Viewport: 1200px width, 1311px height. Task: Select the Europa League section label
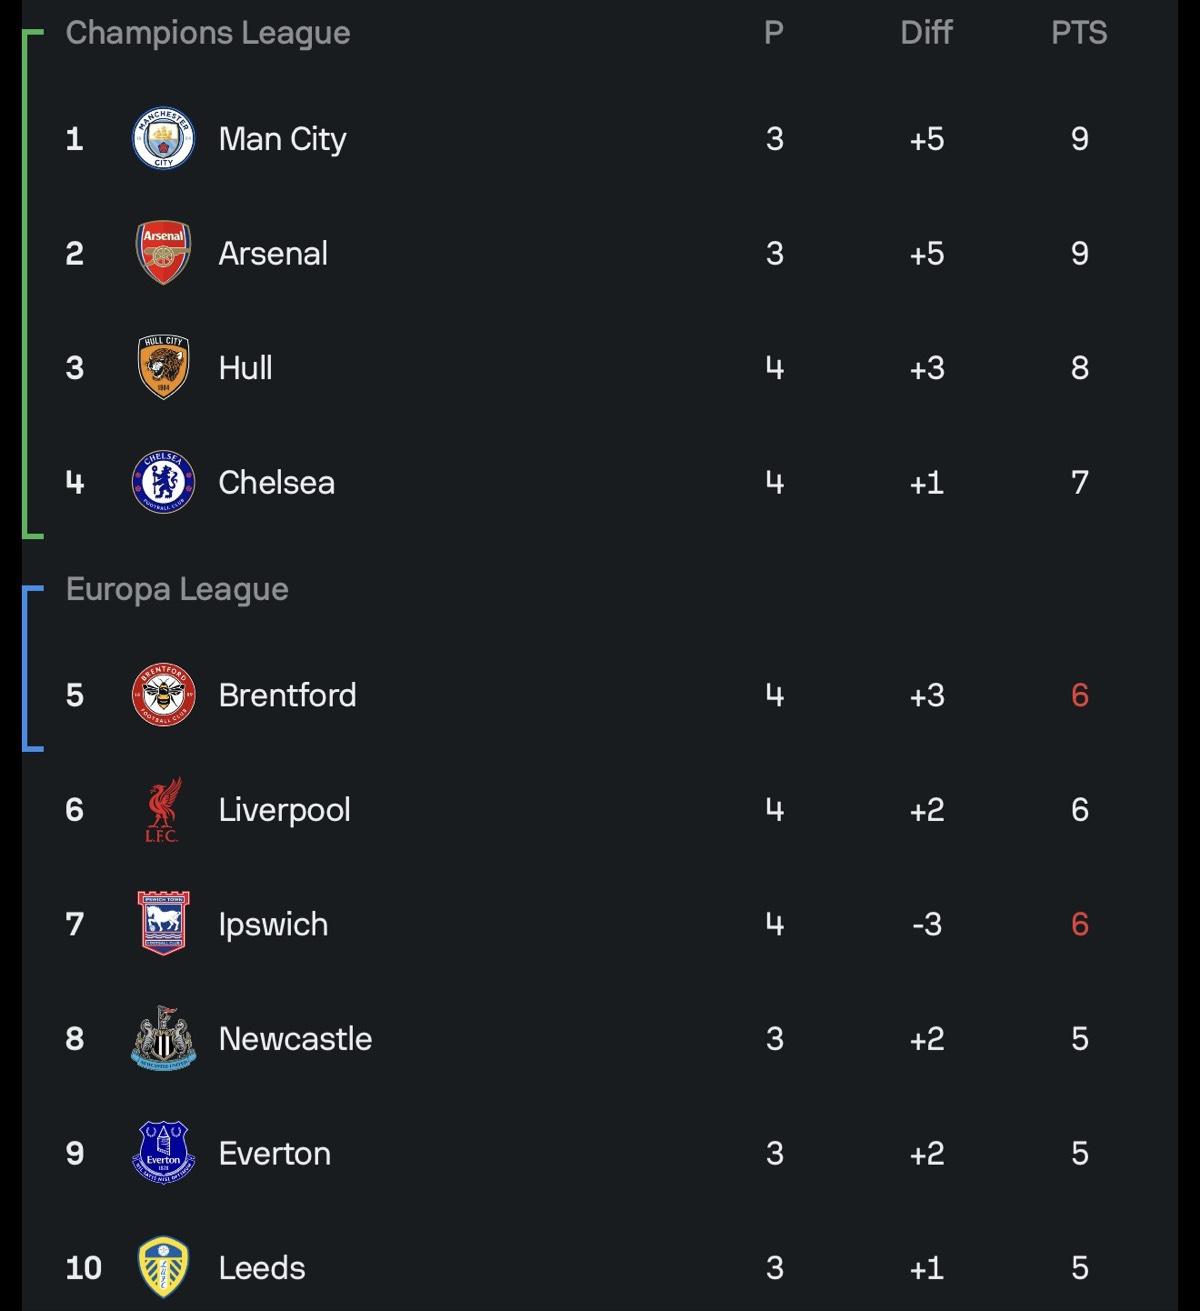coord(177,589)
